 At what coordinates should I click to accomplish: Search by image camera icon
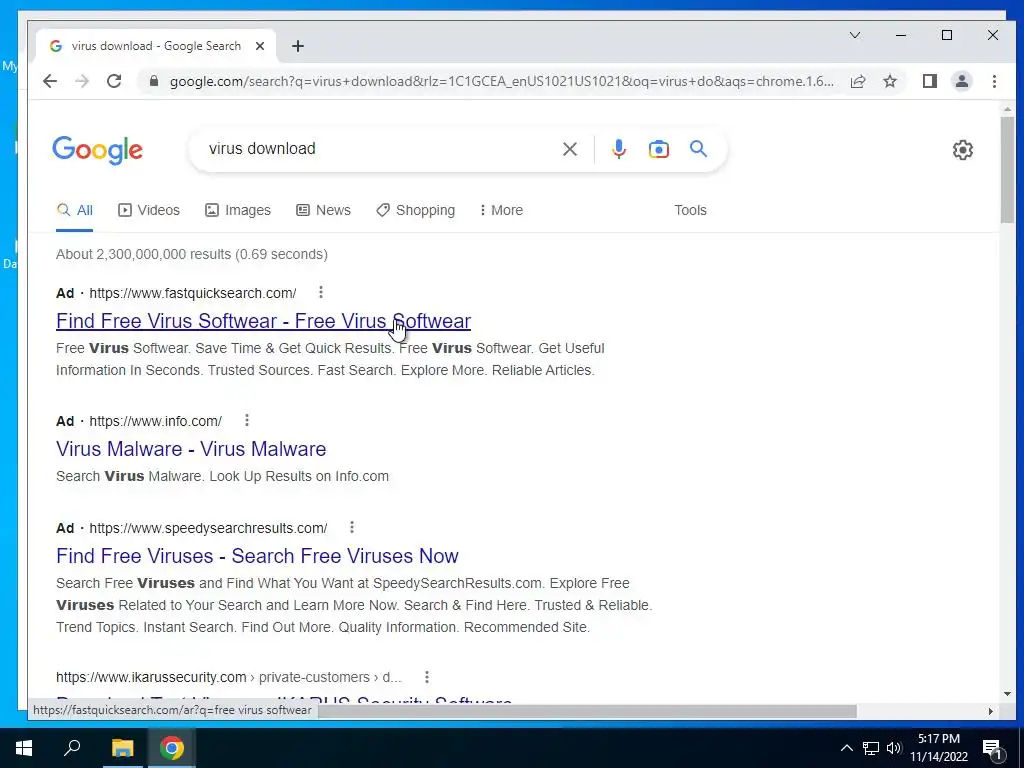click(658, 149)
